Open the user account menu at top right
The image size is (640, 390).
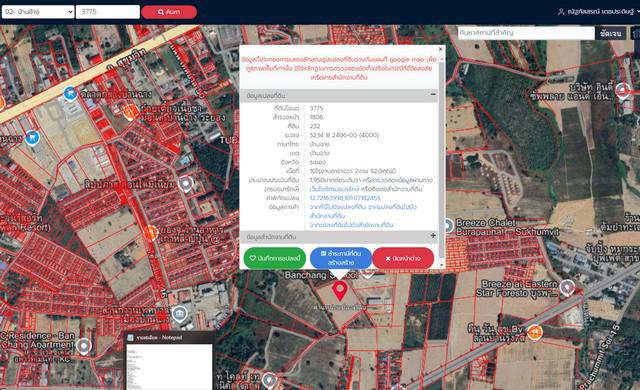click(598, 12)
